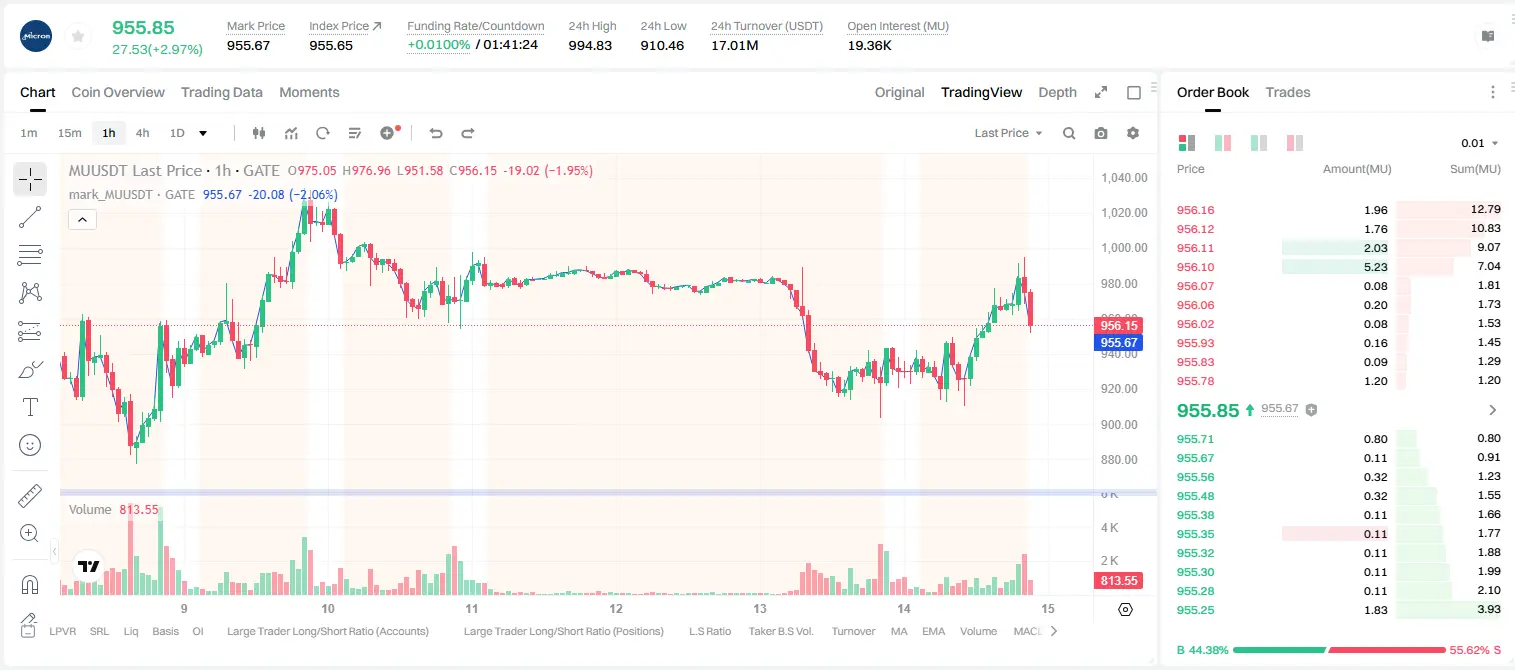
Task: Take a chart snapshot with camera icon
Action: coord(1101,133)
